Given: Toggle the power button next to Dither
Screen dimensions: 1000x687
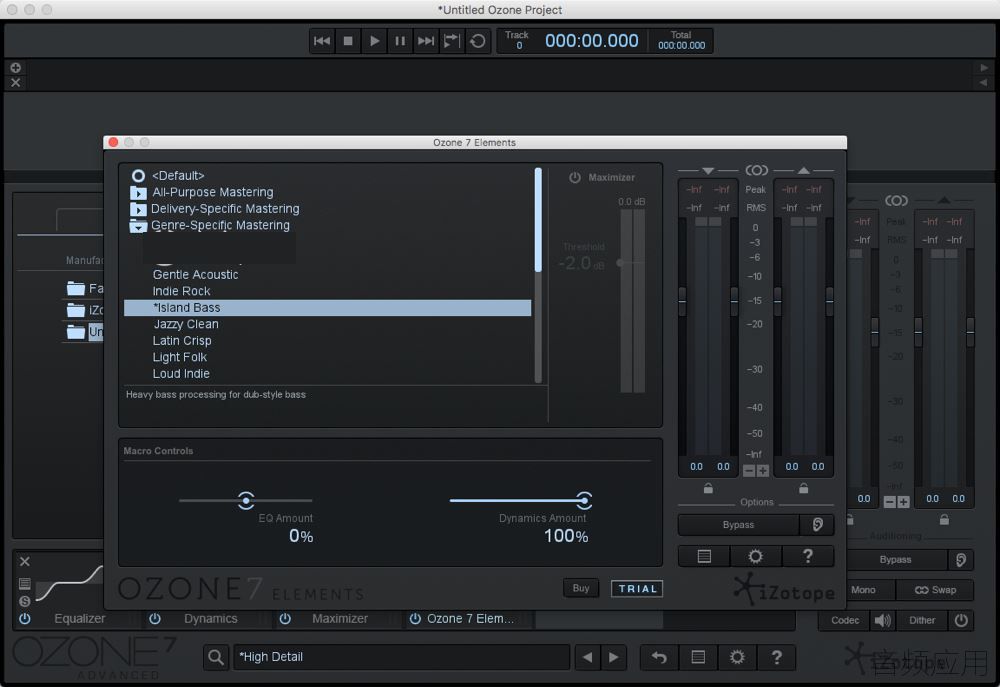Looking at the screenshot, I should click(x=961, y=620).
